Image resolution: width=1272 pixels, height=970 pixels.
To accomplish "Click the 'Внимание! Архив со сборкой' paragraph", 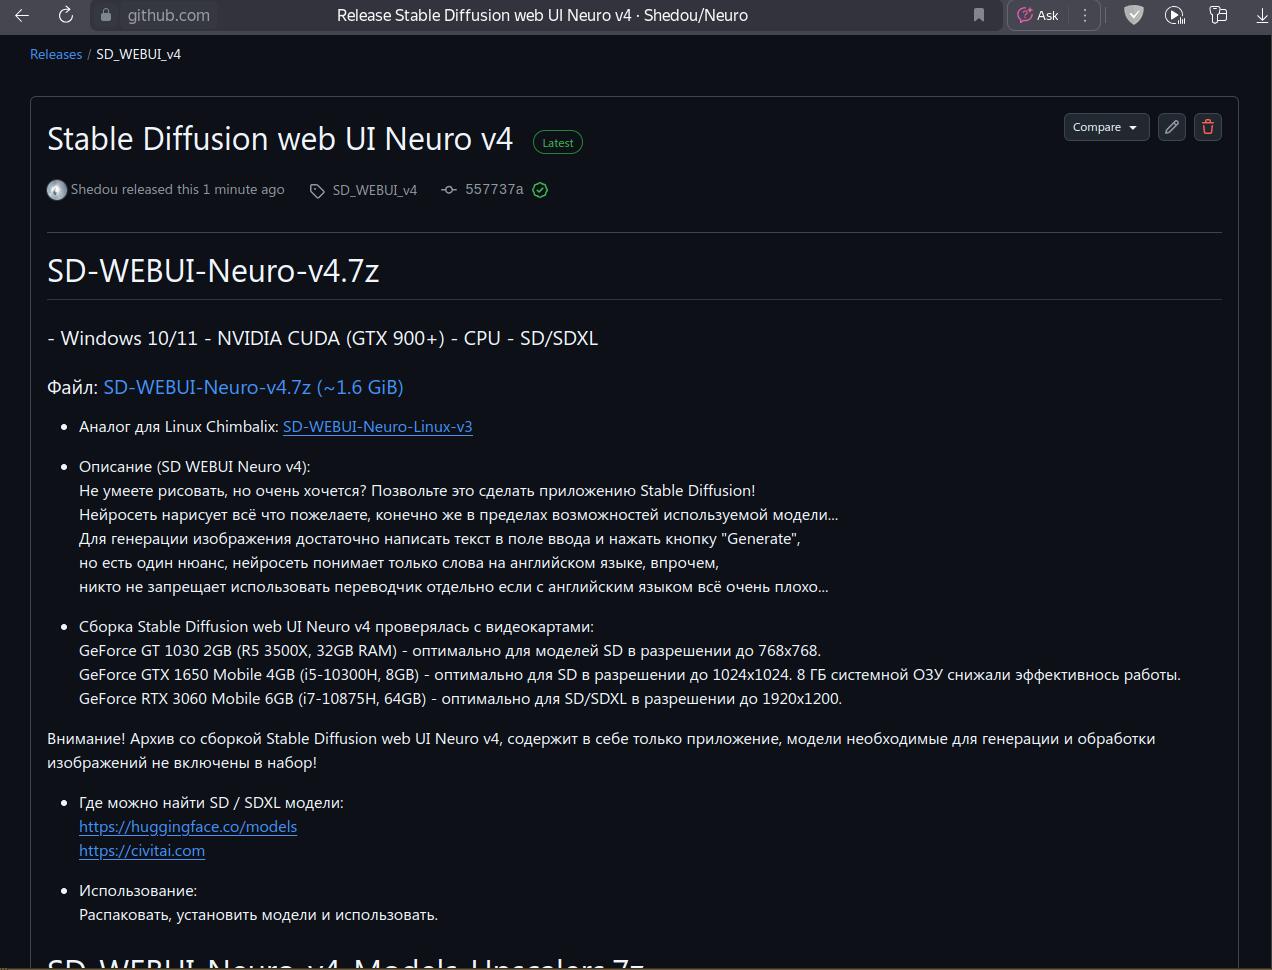I will [x=601, y=750].
